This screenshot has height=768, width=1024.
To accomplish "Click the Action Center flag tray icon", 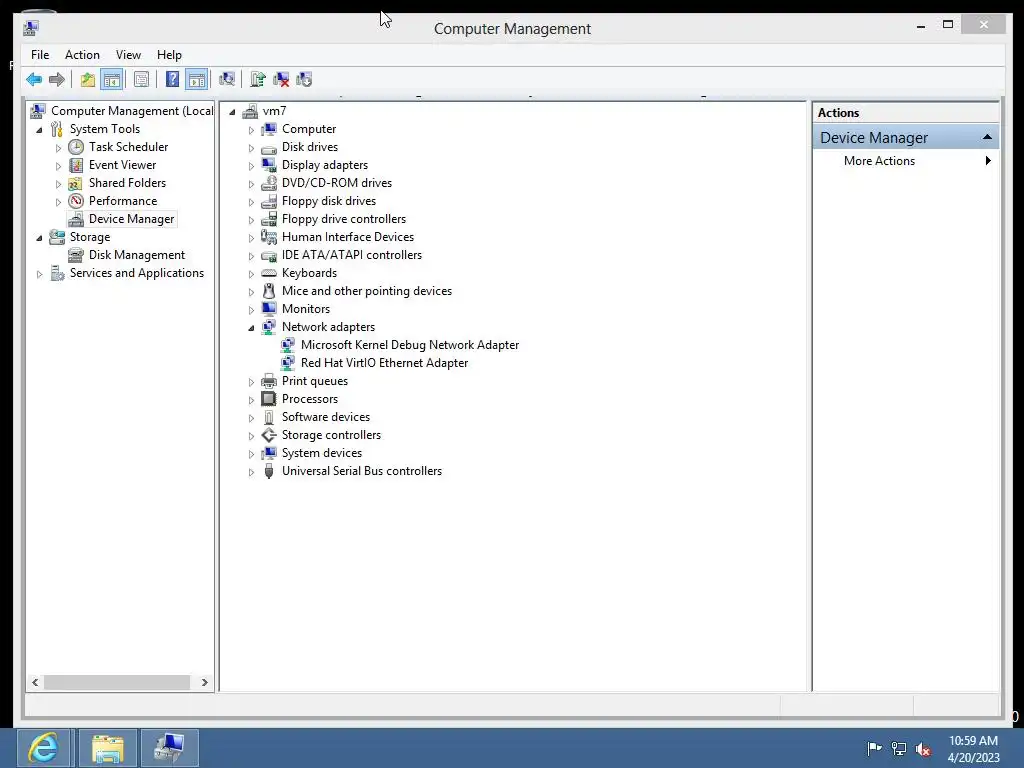I will pyautogui.click(x=874, y=748).
